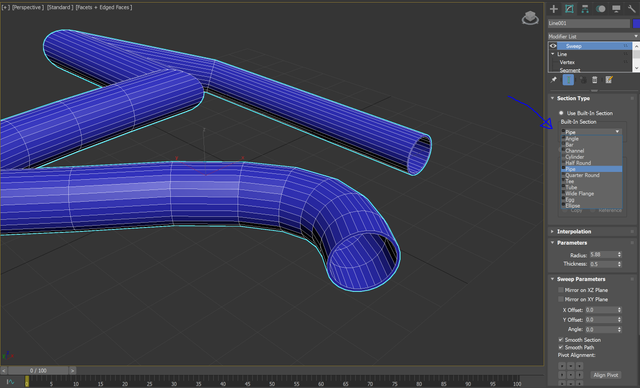Remove modifier with trash can icon

(595, 80)
